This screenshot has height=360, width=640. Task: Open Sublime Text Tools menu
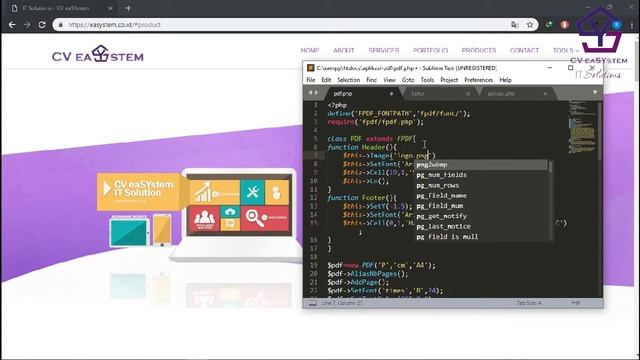(x=427, y=80)
